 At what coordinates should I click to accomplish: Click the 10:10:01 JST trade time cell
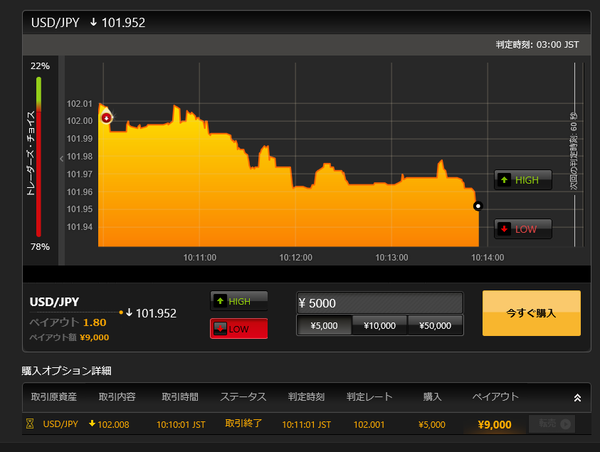(181, 424)
